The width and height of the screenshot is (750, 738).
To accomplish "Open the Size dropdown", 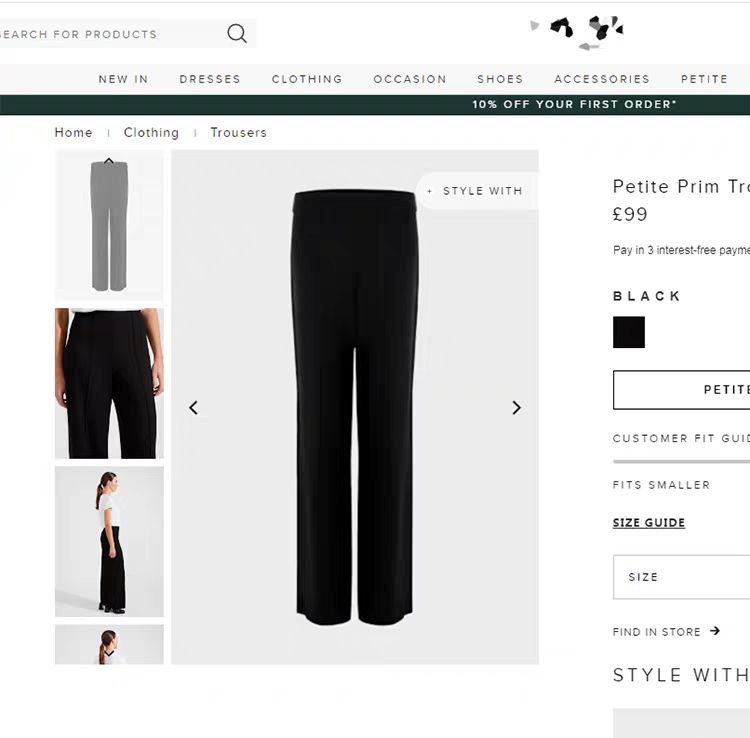I will coord(681,577).
